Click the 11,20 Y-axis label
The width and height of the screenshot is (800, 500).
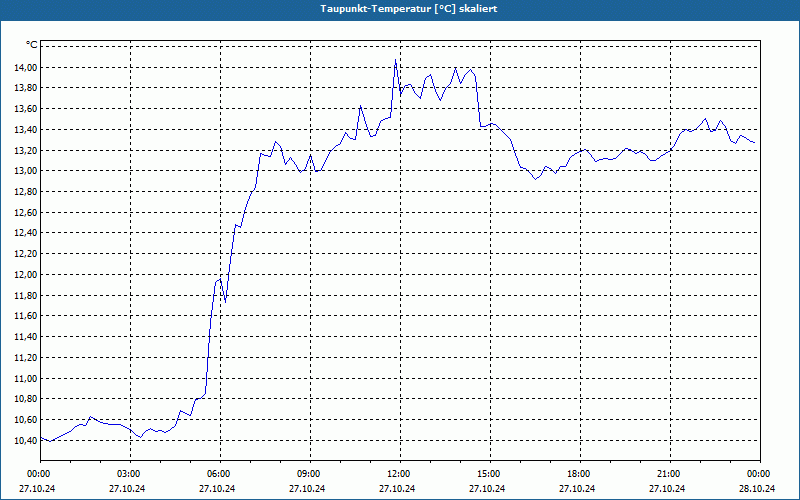point(25,358)
